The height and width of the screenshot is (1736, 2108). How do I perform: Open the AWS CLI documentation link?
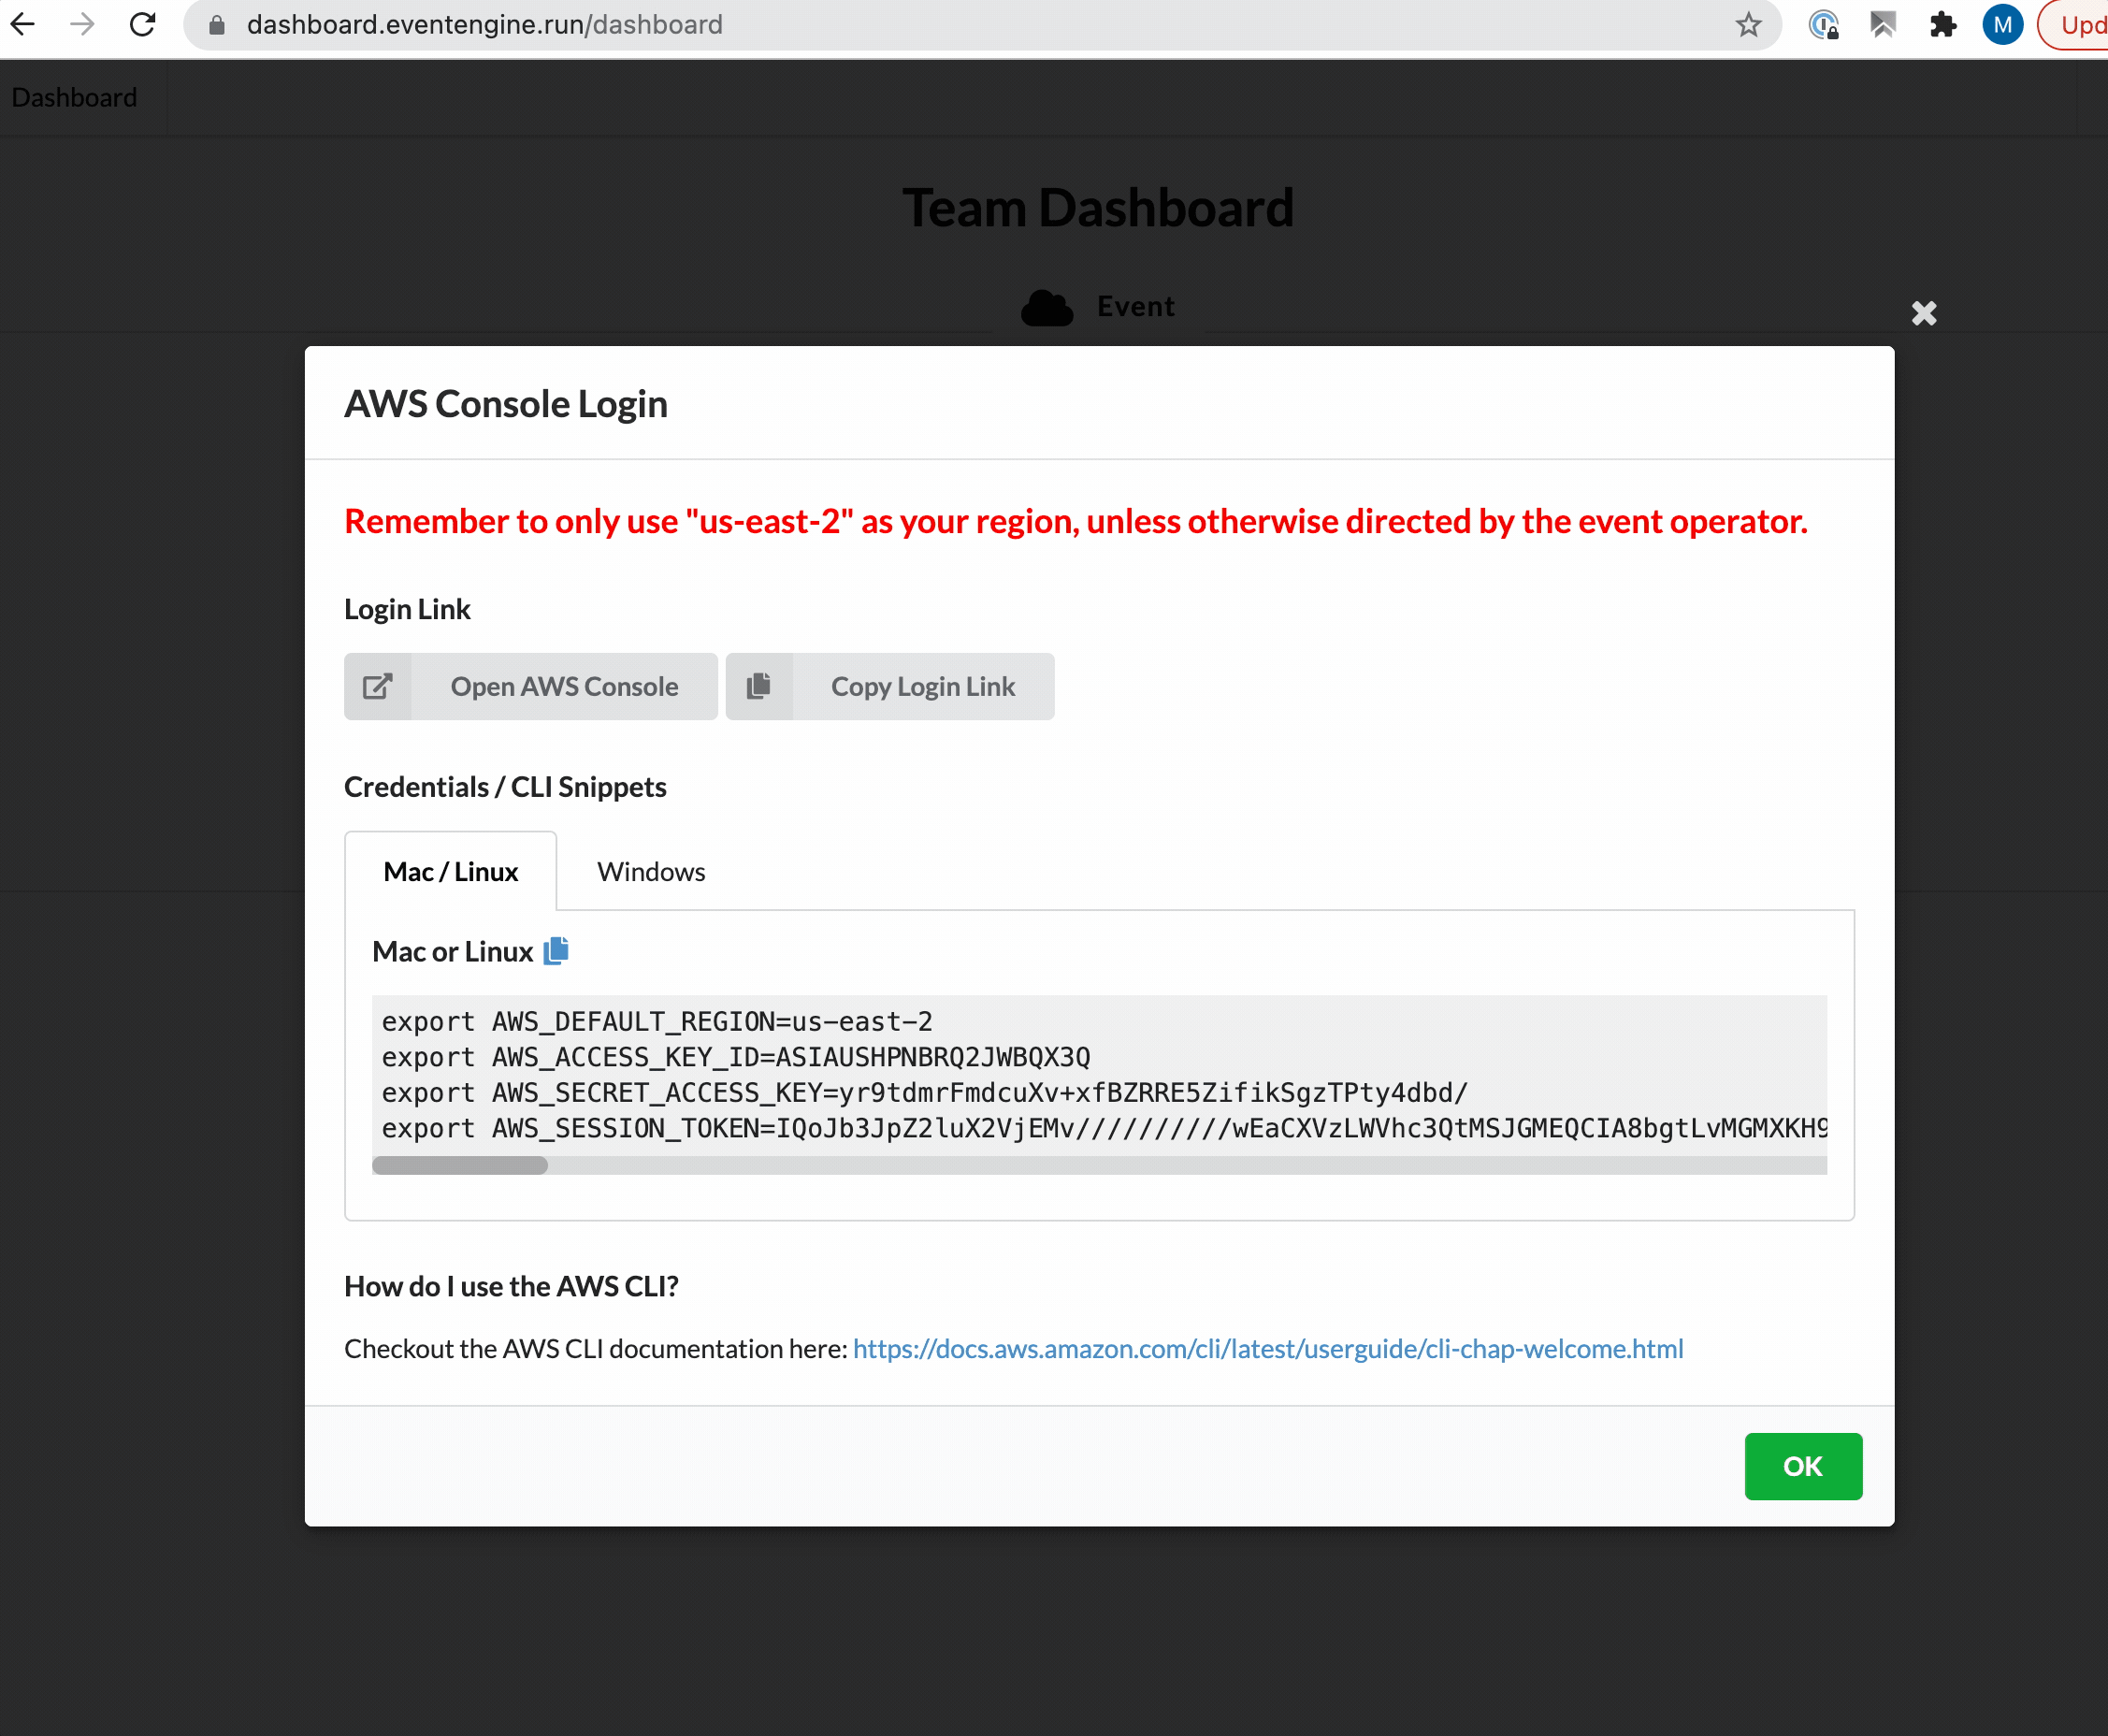tap(1268, 1348)
